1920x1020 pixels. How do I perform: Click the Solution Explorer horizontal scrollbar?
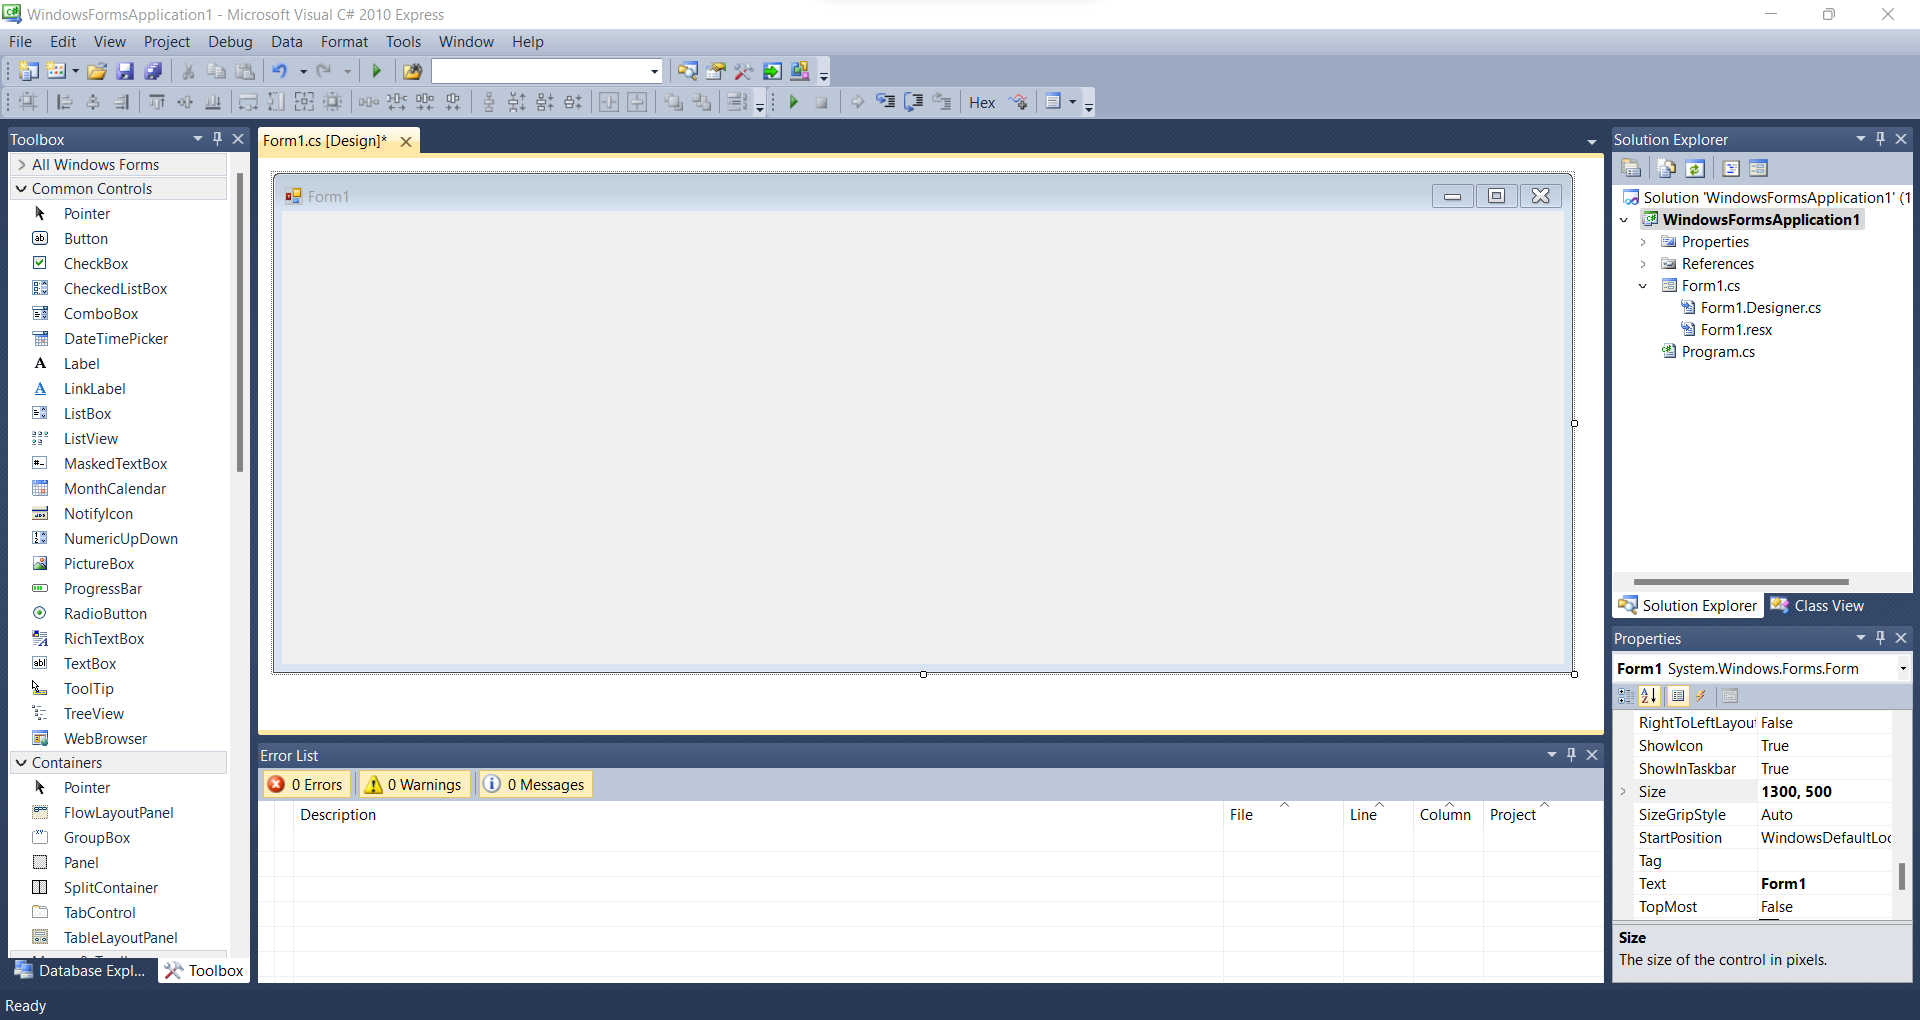[1741, 582]
